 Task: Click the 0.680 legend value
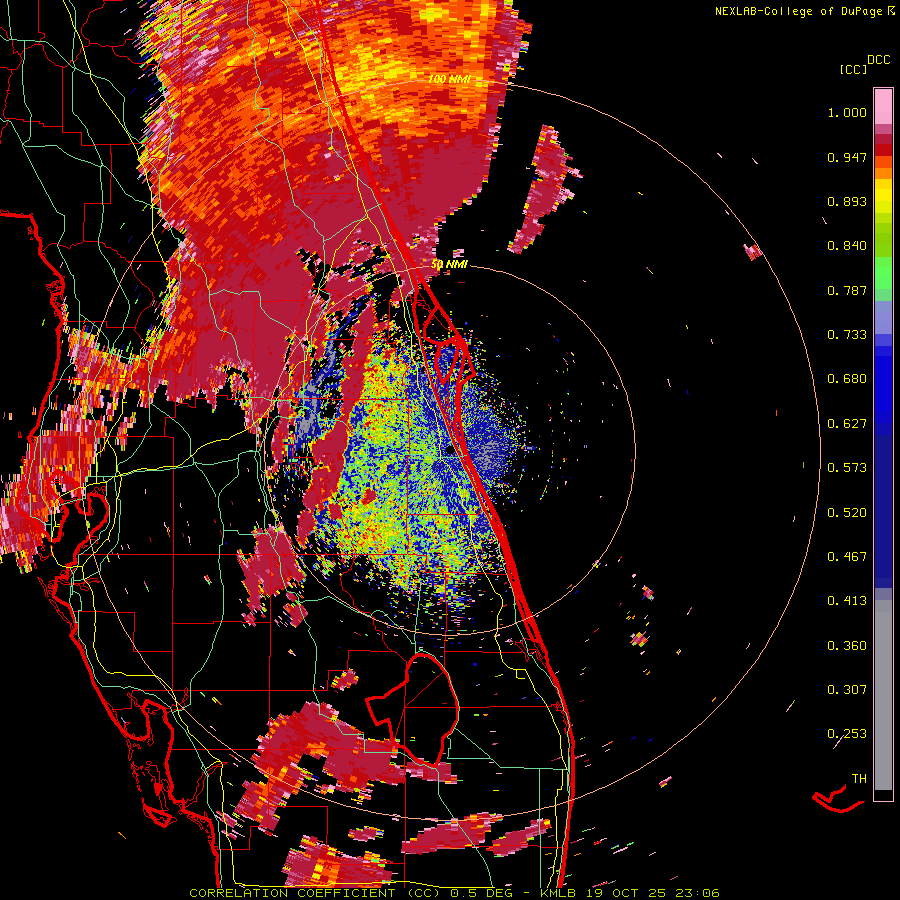pos(847,379)
